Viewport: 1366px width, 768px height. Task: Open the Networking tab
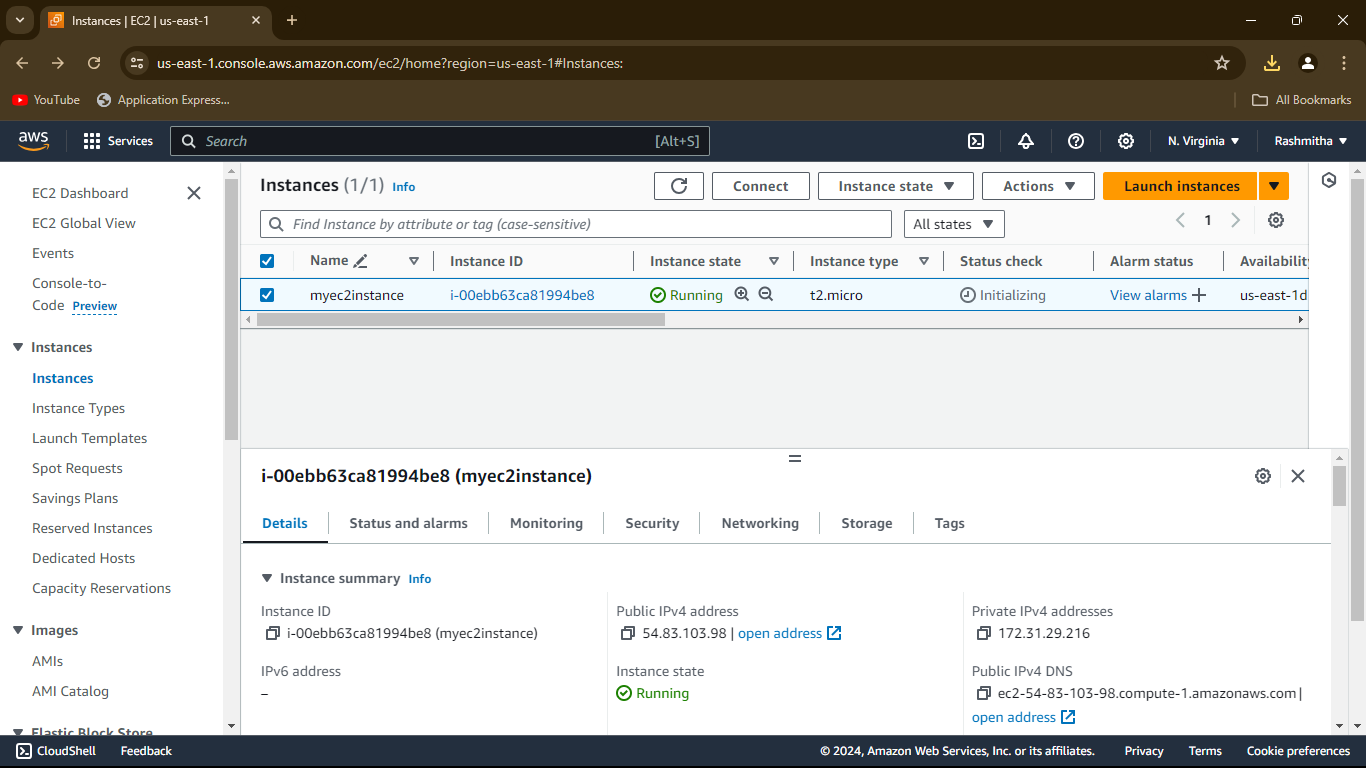pos(760,523)
